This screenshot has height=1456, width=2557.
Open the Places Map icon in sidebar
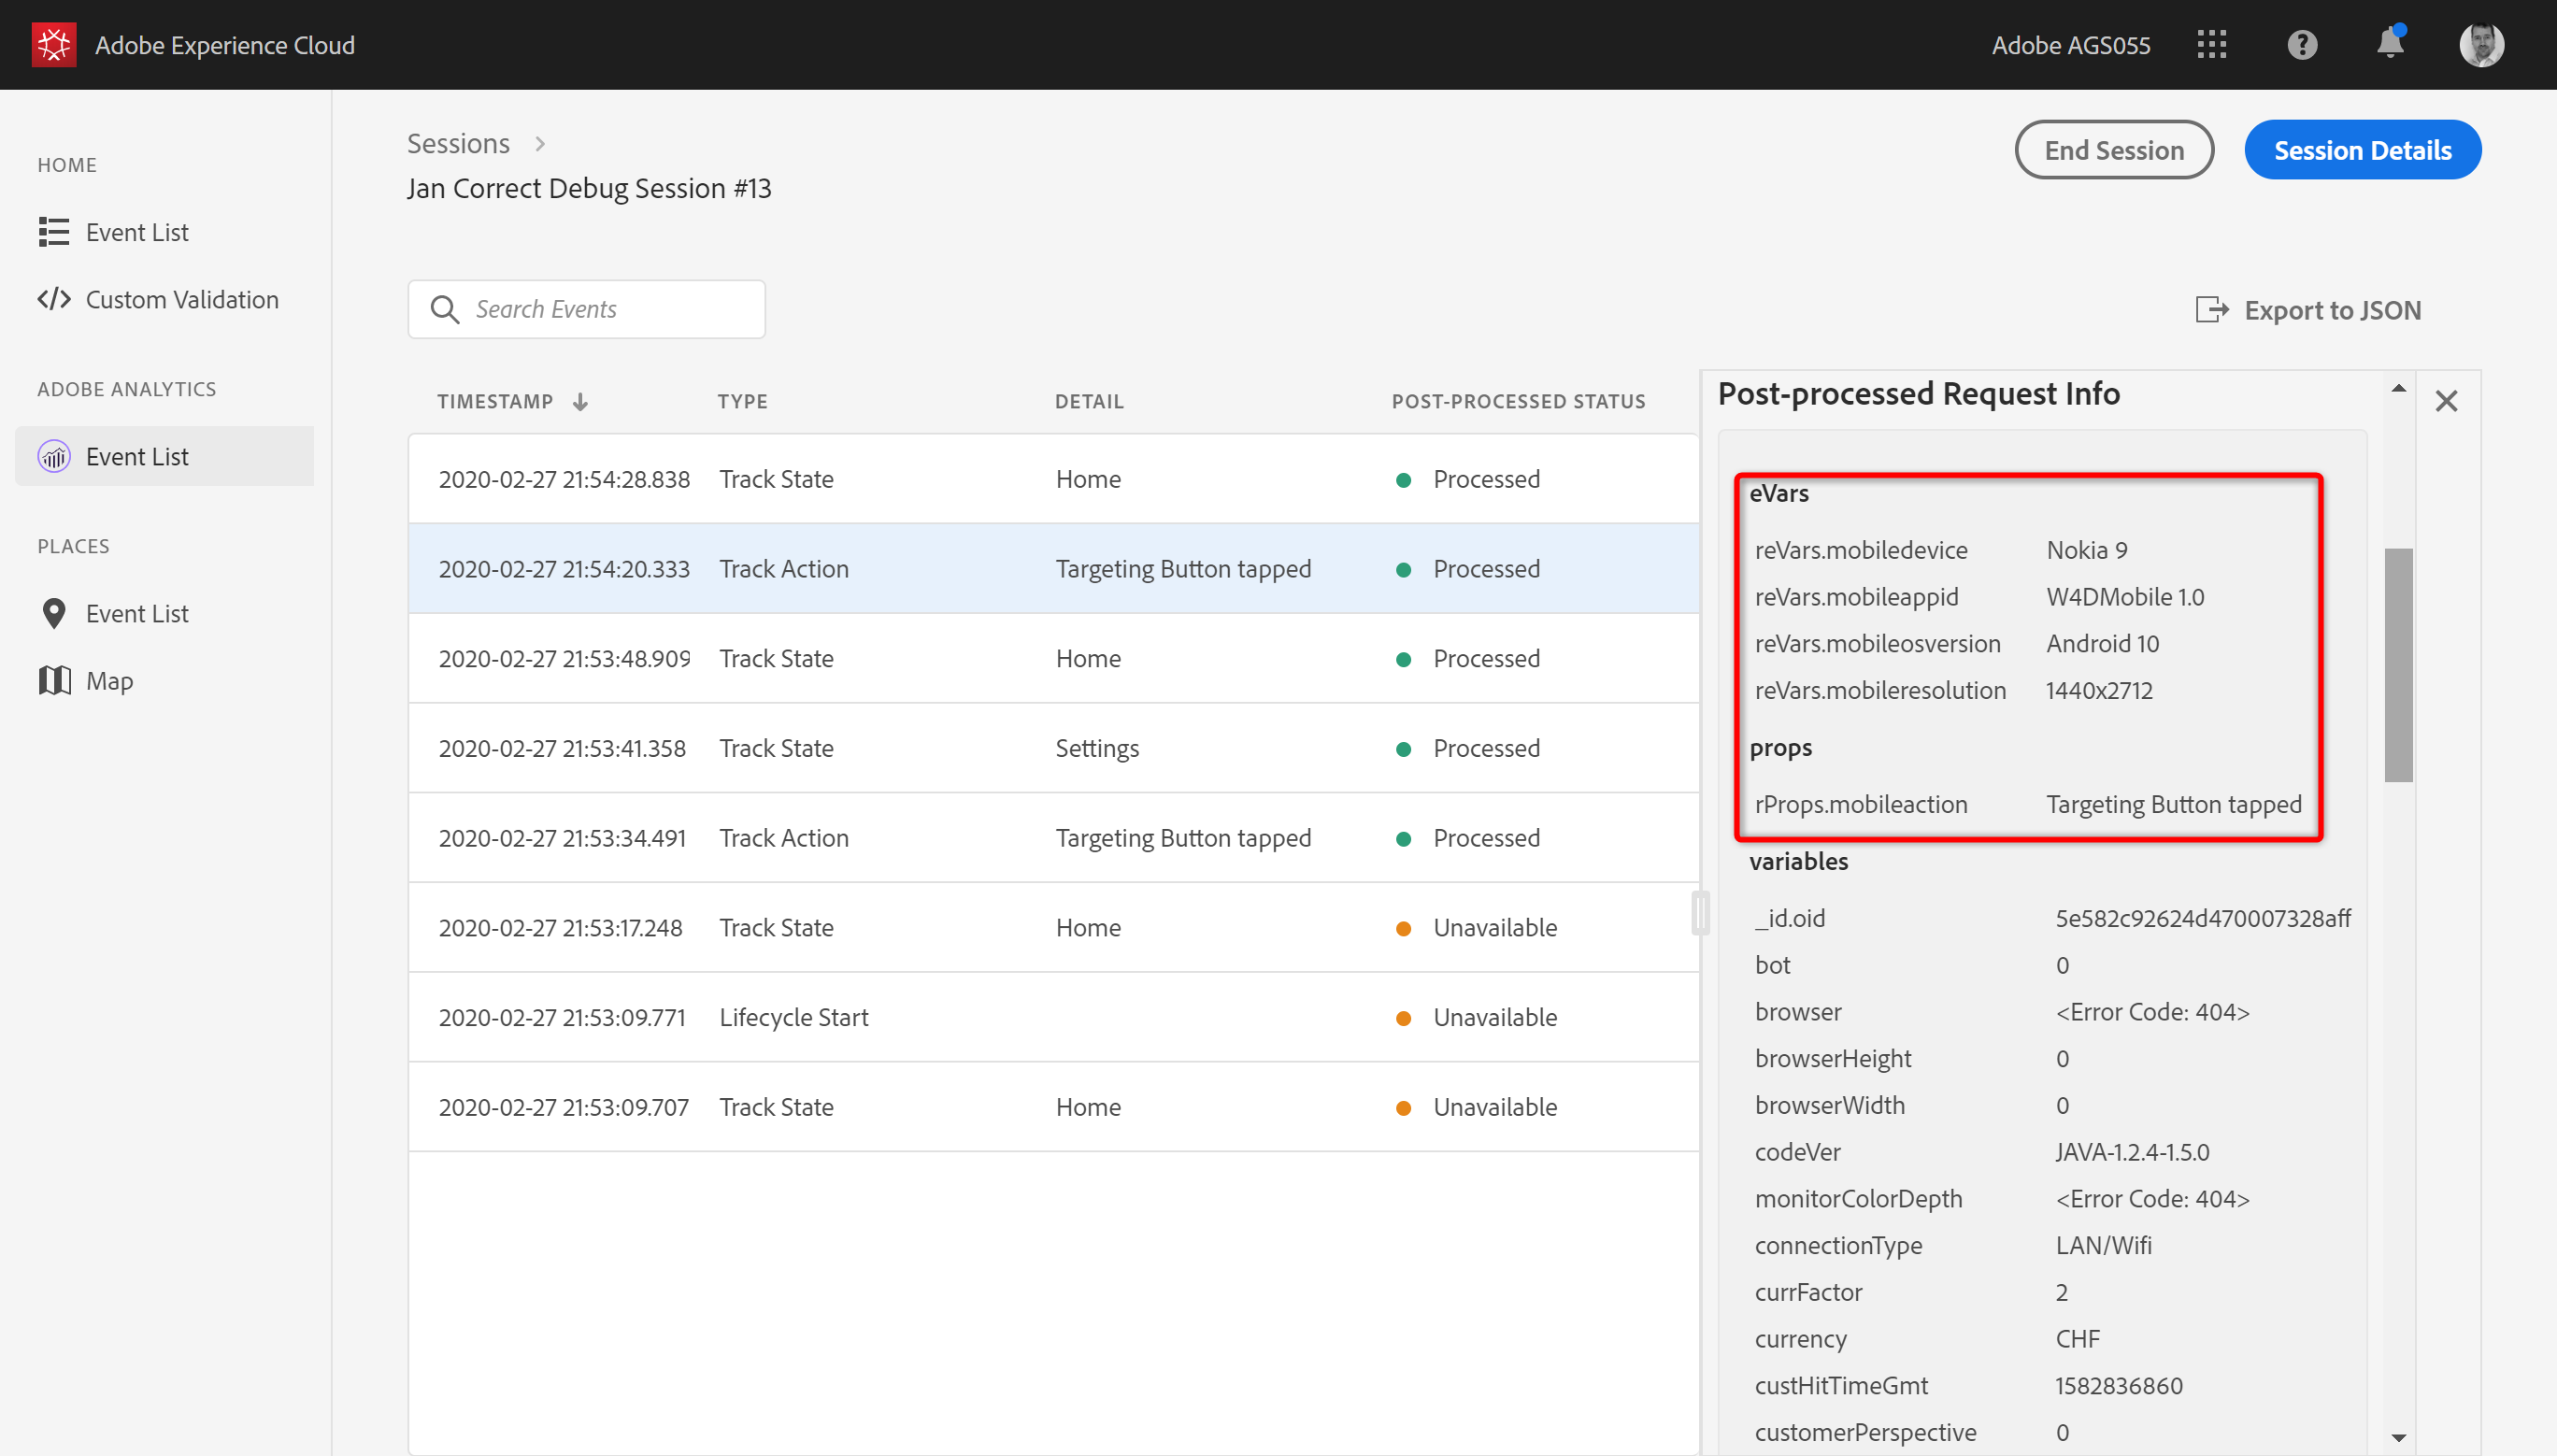tap(54, 681)
